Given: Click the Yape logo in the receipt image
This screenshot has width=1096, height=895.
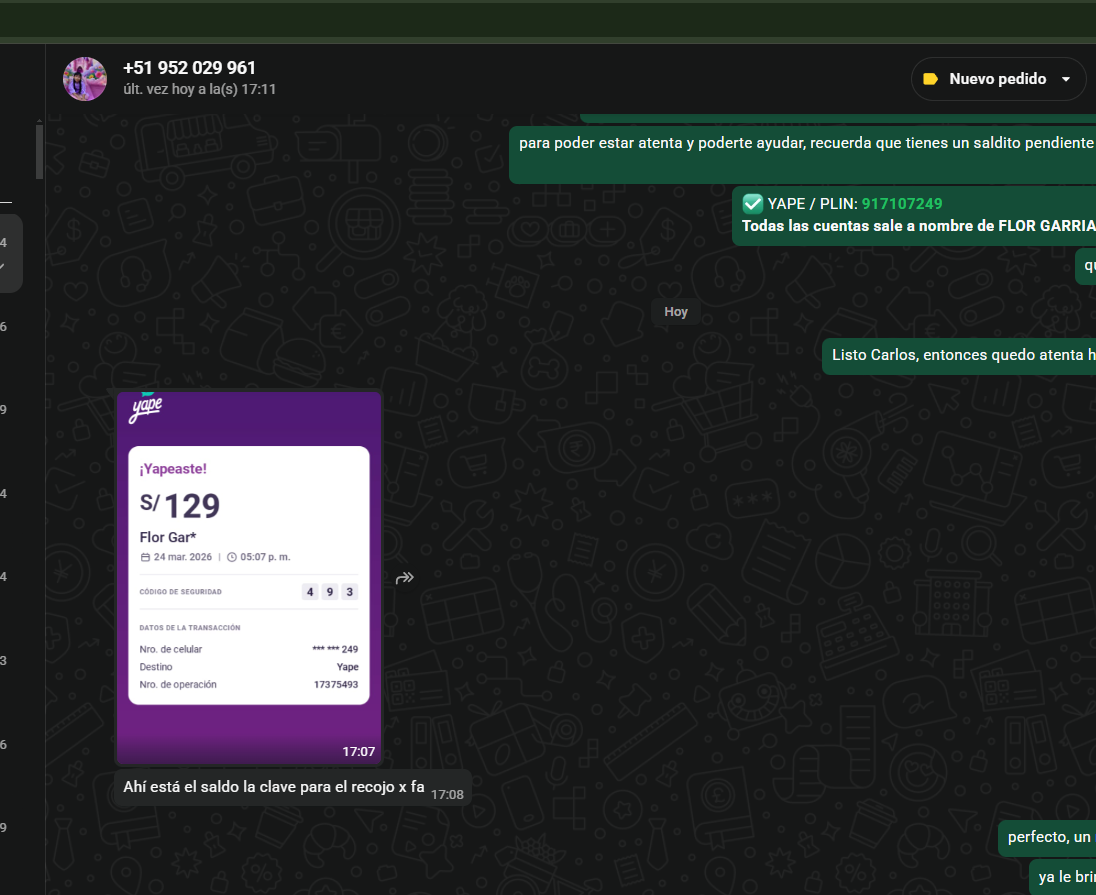Looking at the screenshot, I should tap(146, 409).
